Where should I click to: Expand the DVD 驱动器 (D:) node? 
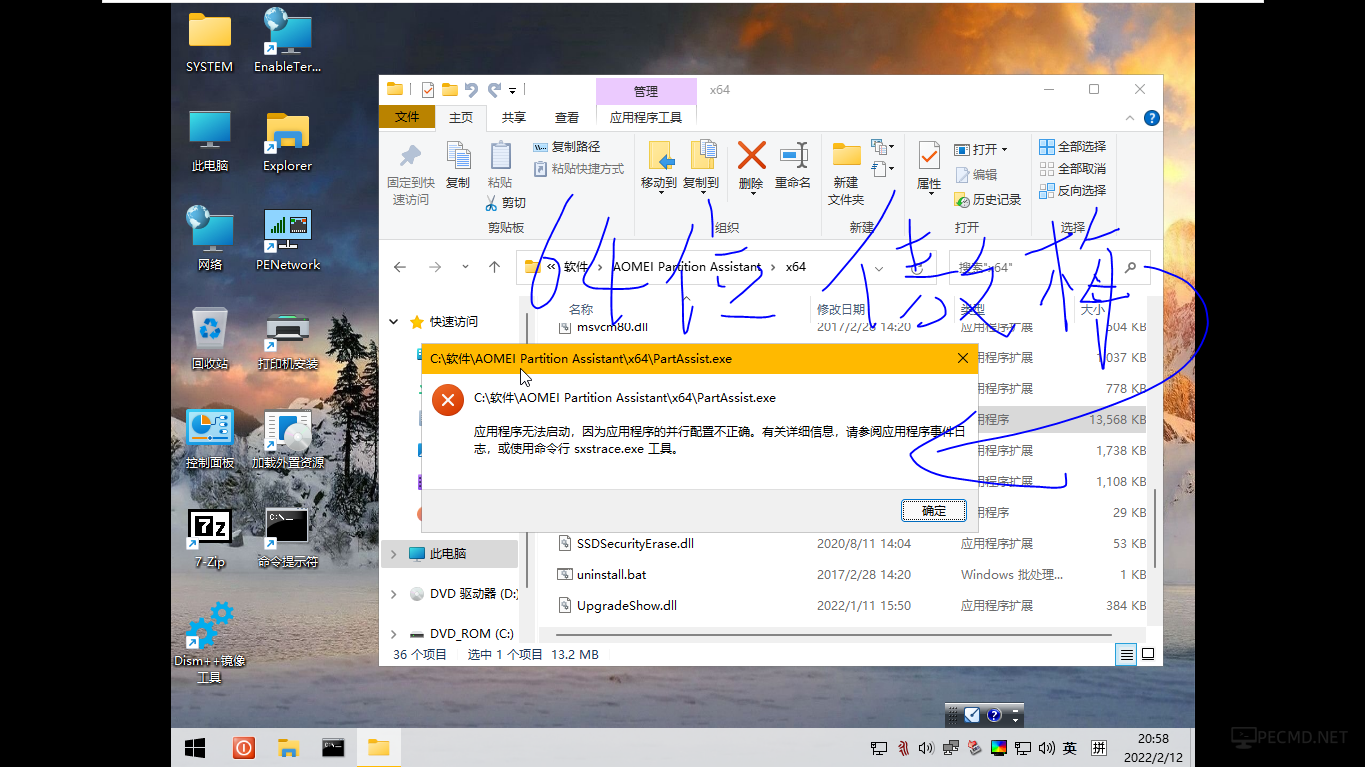394,594
